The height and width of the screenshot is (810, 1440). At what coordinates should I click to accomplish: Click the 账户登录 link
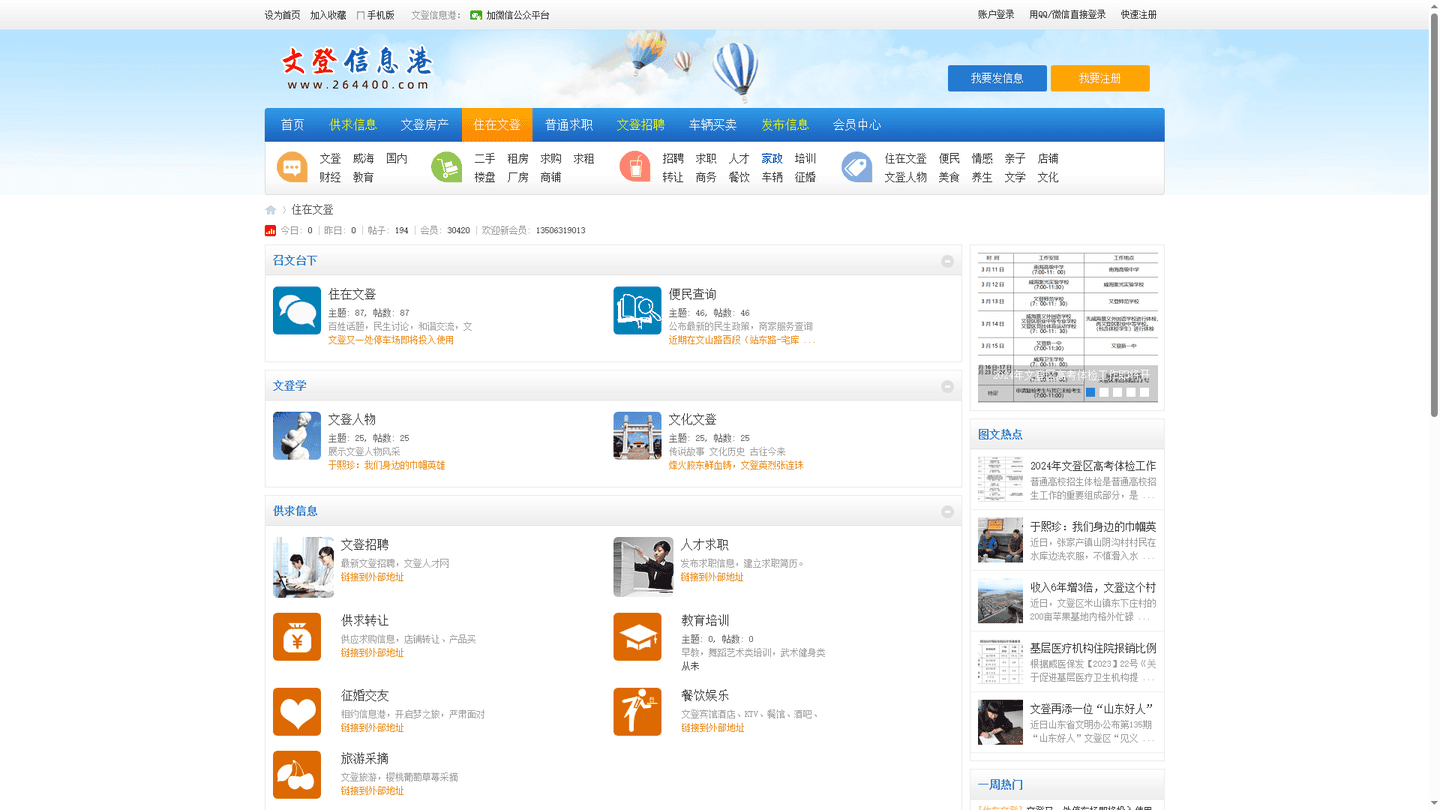click(996, 15)
